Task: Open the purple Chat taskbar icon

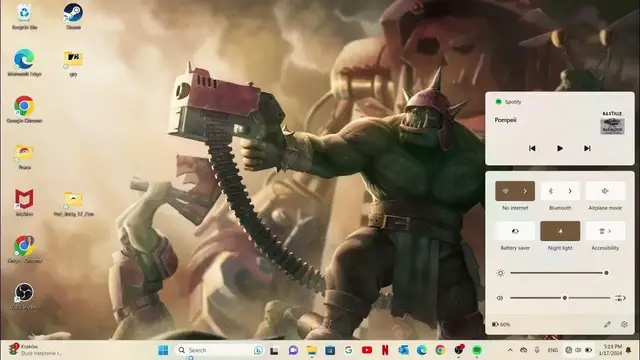Action: (x=293, y=350)
